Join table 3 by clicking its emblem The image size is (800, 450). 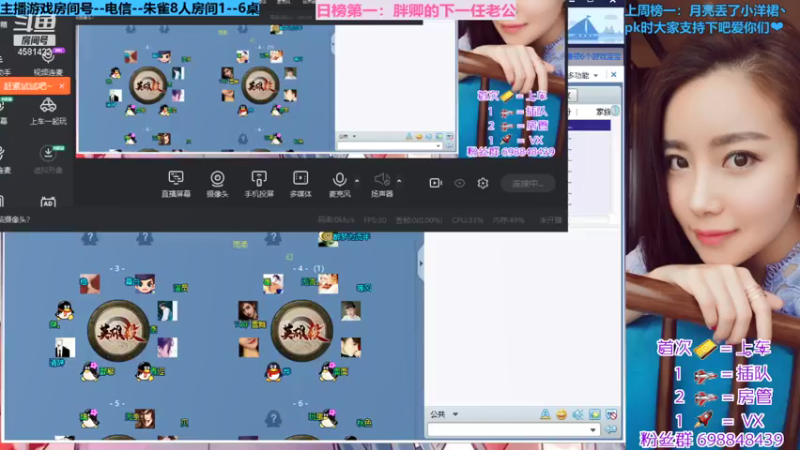tap(118, 331)
